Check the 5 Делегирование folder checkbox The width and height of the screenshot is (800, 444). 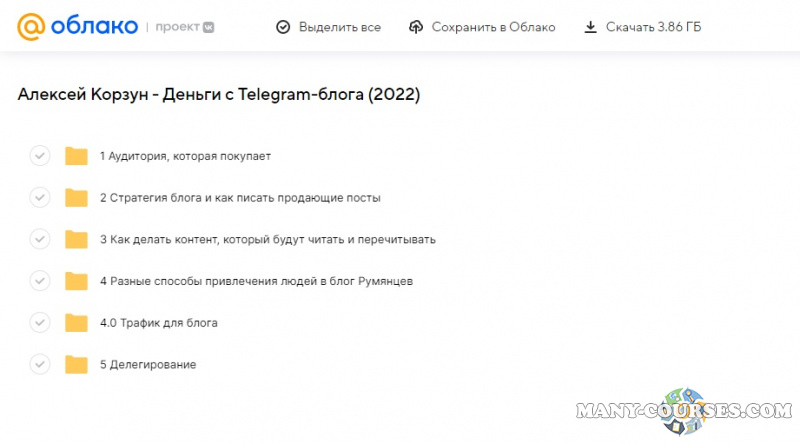point(40,365)
